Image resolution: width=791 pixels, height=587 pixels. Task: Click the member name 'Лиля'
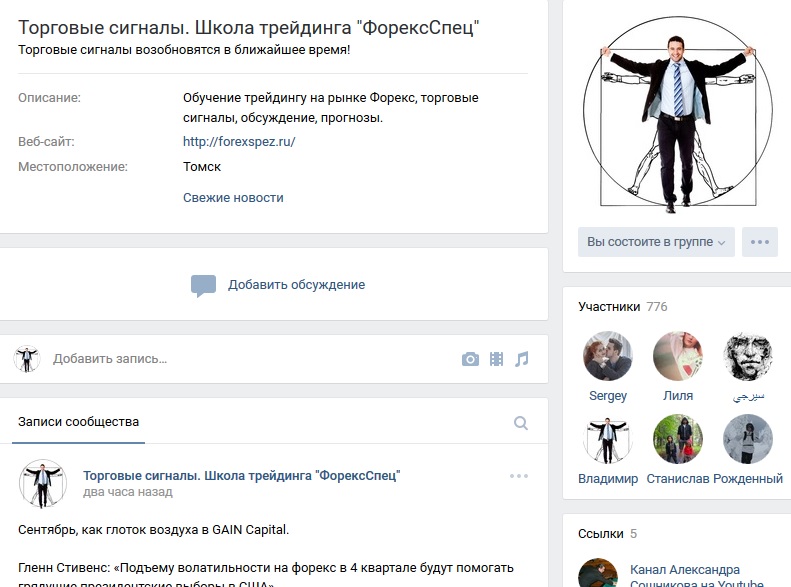[677, 396]
